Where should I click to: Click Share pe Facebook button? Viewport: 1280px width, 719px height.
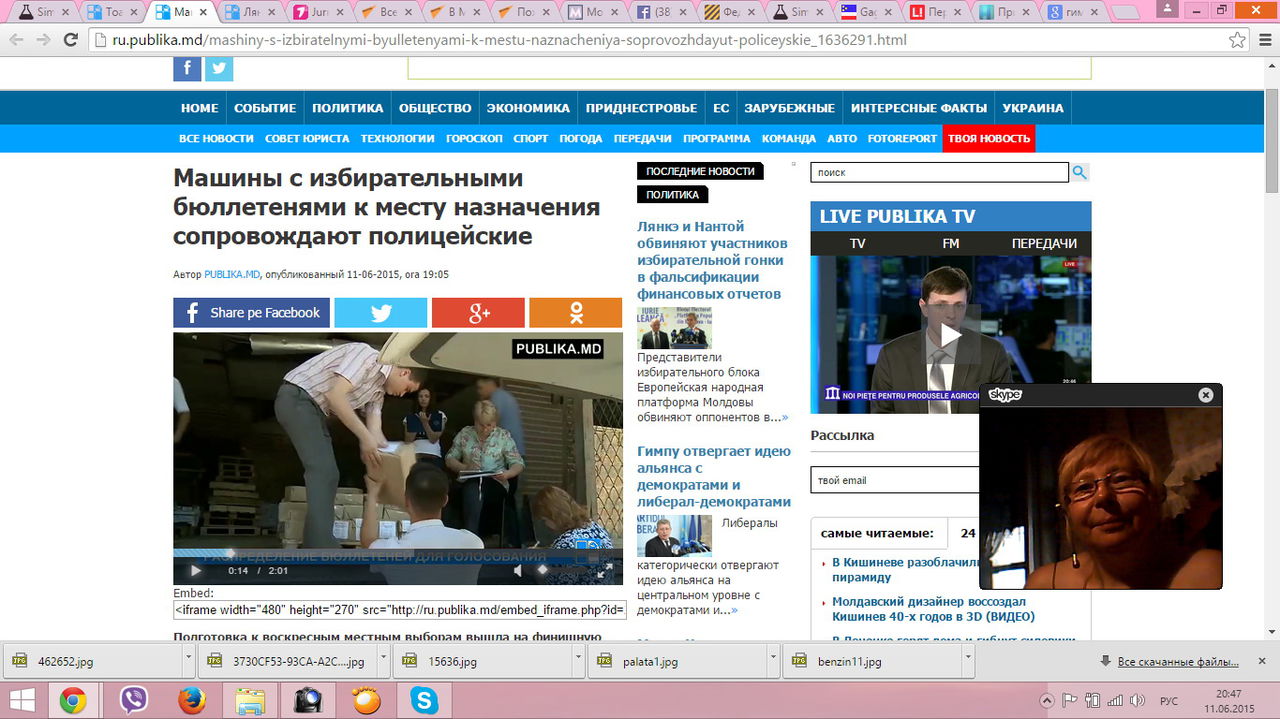coord(251,313)
